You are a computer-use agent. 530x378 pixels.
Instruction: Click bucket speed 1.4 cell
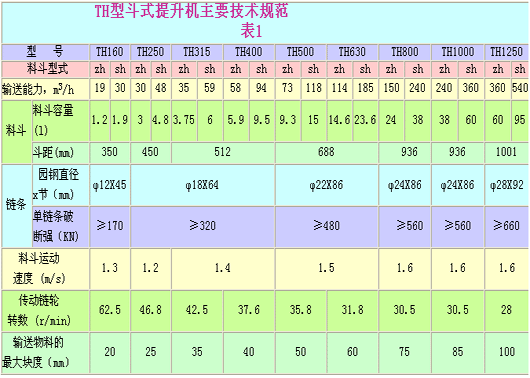(223, 268)
